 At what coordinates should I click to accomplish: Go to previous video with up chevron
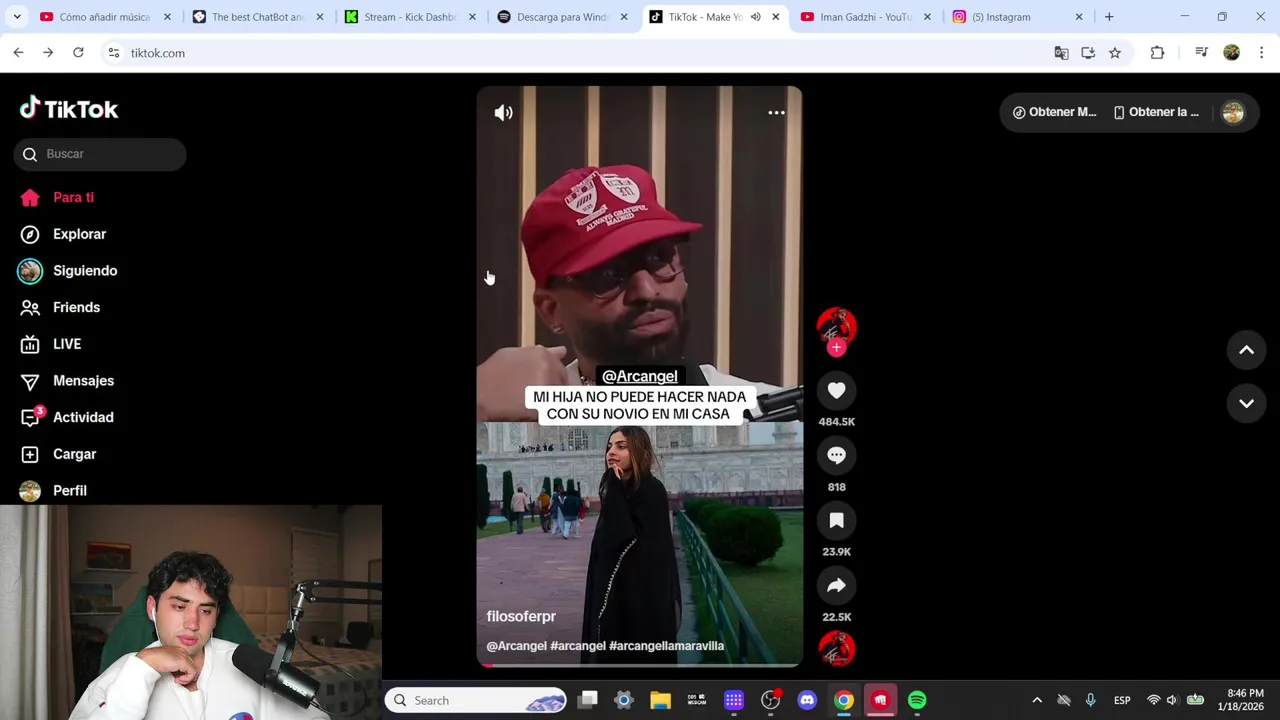pos(1247,350)
